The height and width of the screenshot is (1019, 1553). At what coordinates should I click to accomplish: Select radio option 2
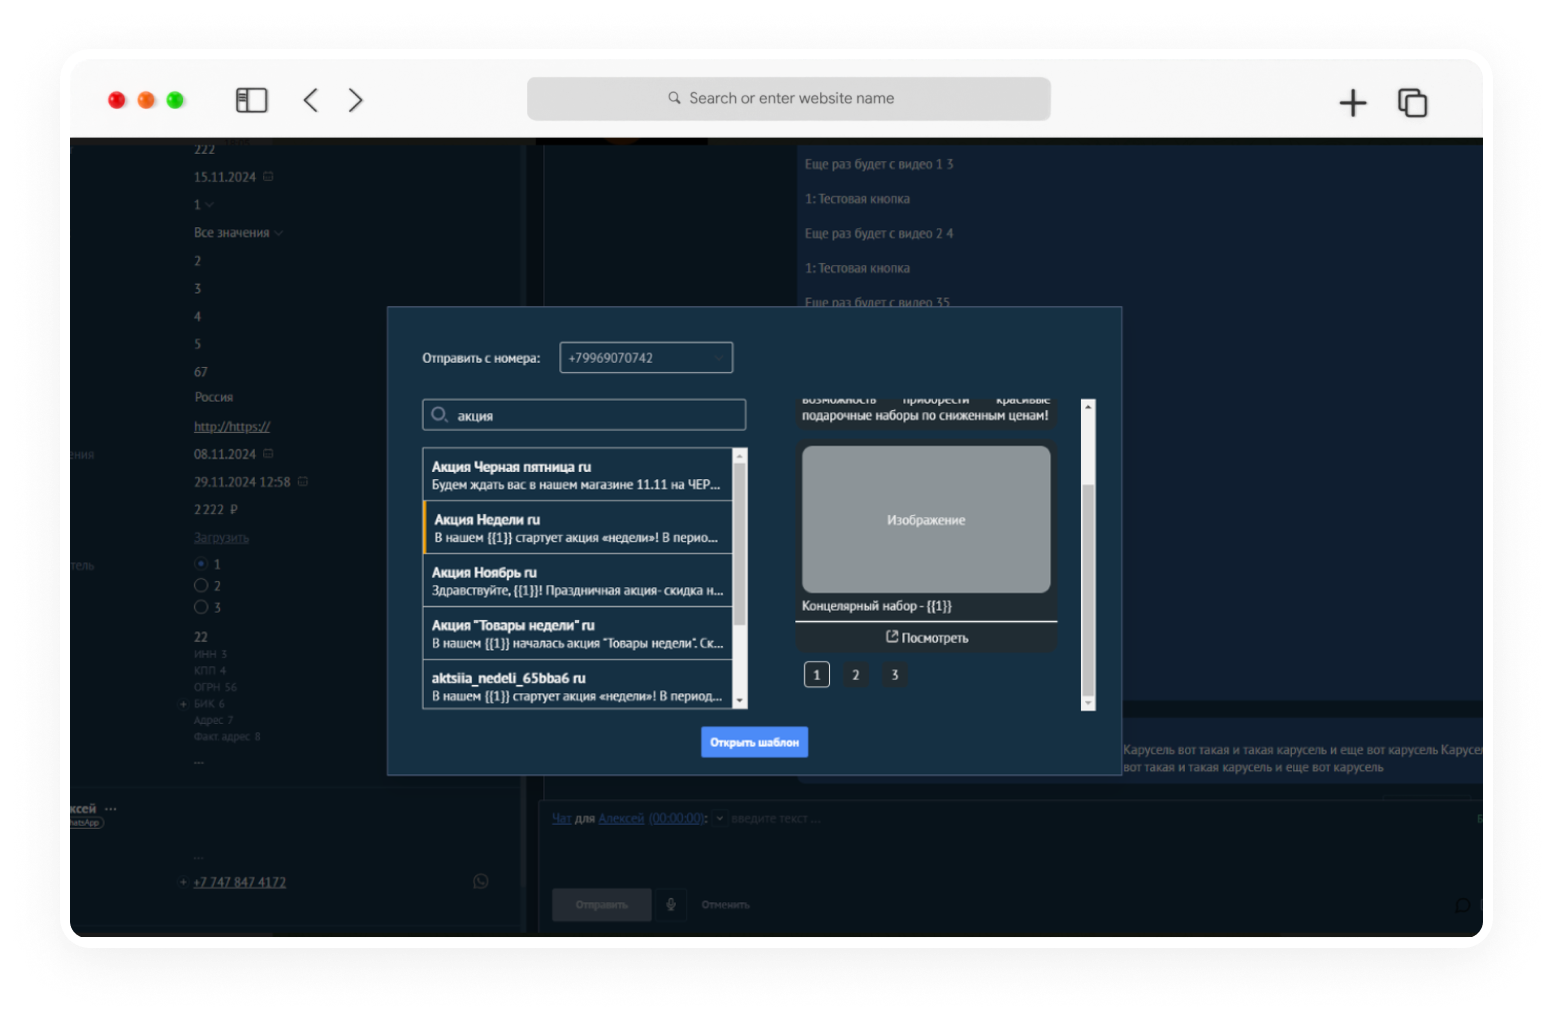(x=201, y=585)
